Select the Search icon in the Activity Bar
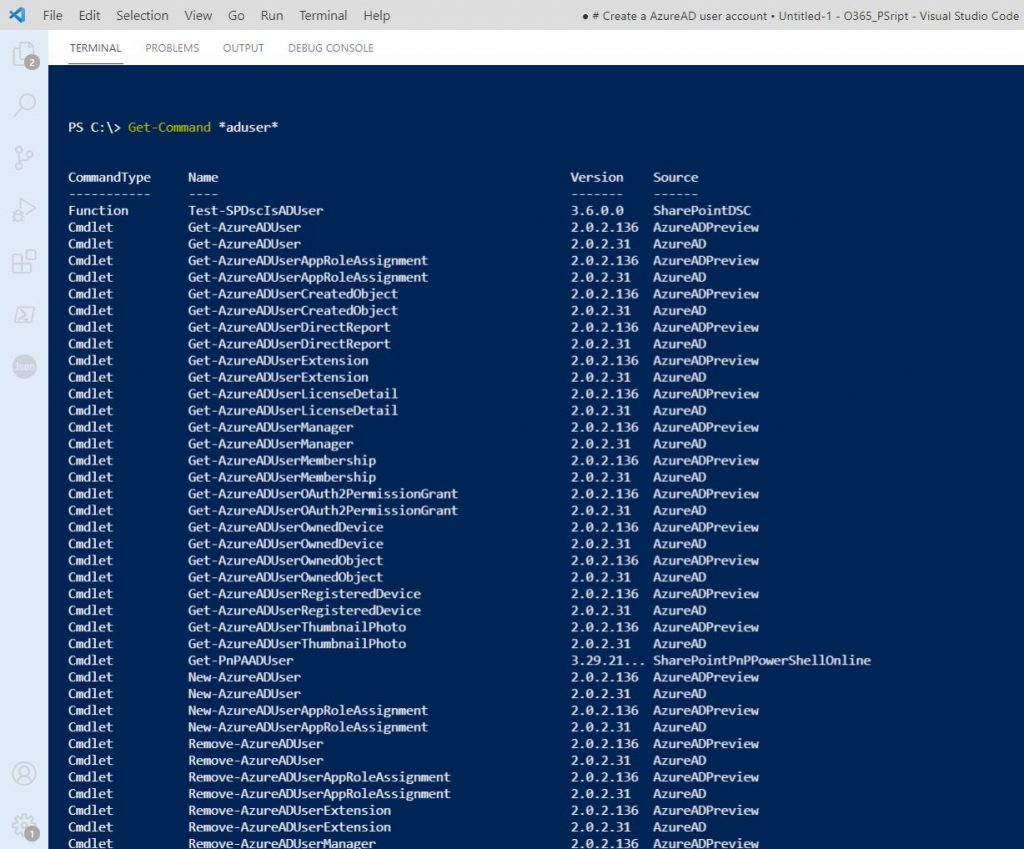The height and width of the screenshot is (849, 1024). click(24, 105)
